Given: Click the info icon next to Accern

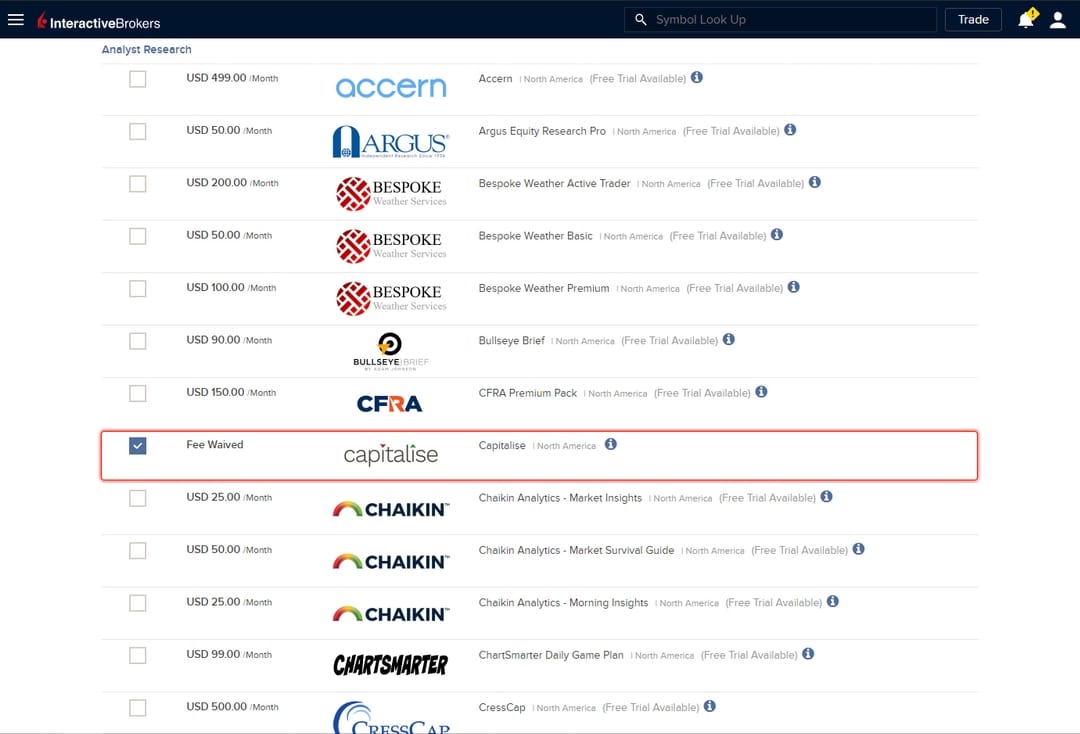Looking at the screenshot, I should (x=697, y=78).
